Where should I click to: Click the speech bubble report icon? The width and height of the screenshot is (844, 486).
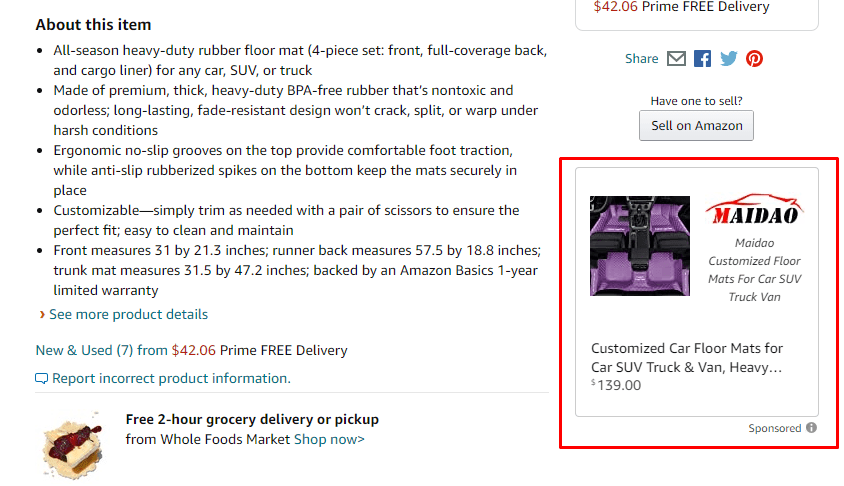click(x=41, y=379)
